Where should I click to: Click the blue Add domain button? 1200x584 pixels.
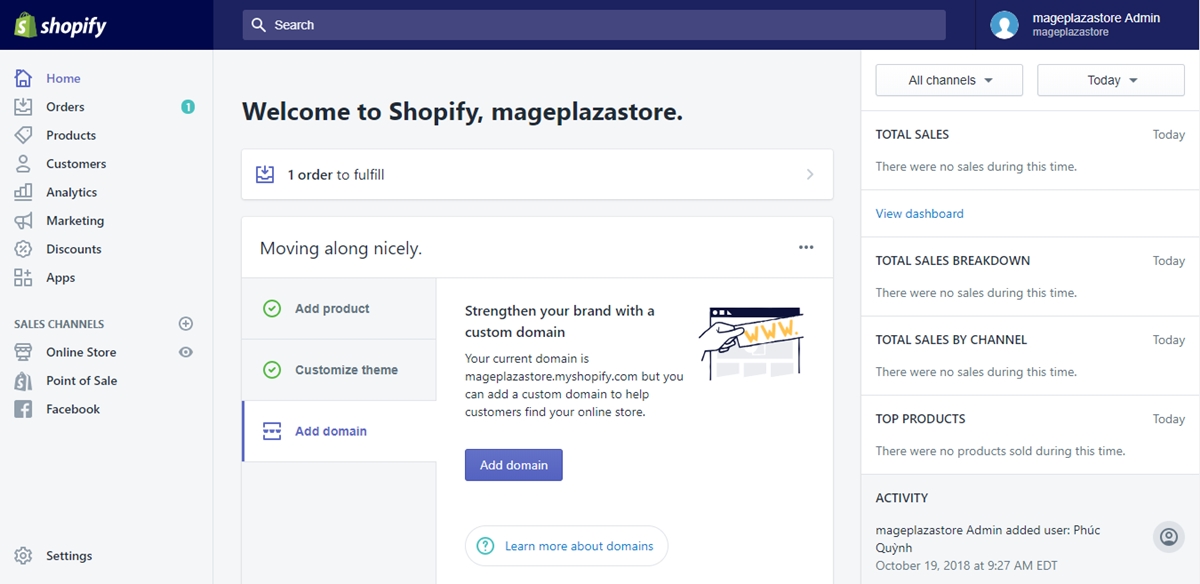514,465
